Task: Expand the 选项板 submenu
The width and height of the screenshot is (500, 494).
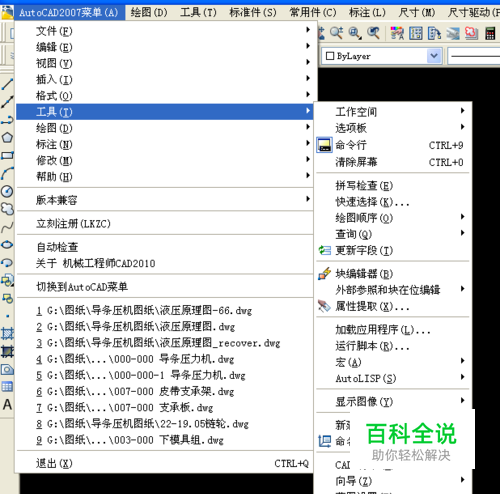Action: [x=393, y=128]
